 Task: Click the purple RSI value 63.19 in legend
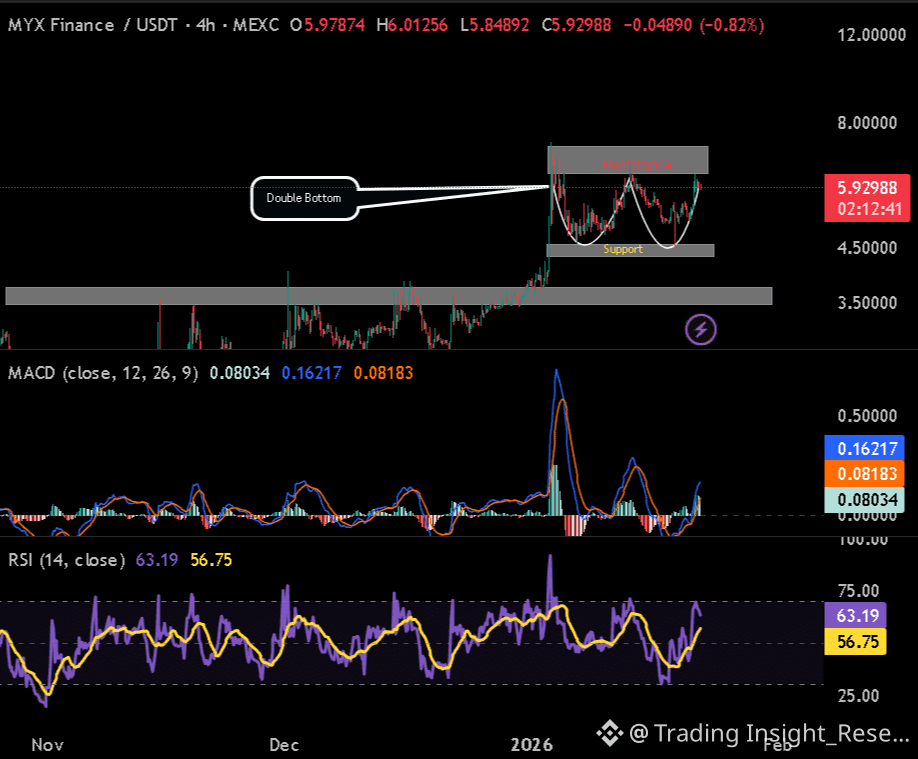pos(157,560)
